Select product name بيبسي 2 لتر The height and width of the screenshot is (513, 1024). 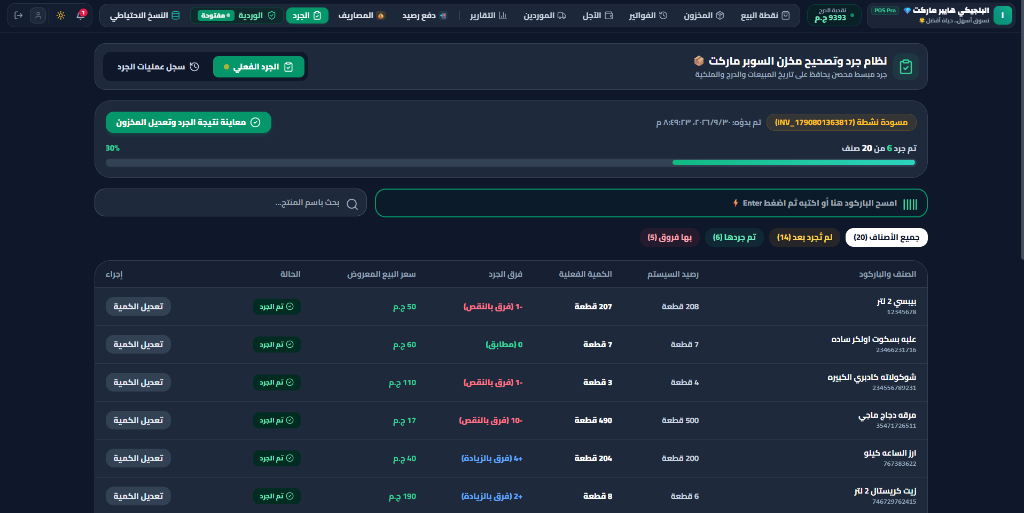[896, 302]
